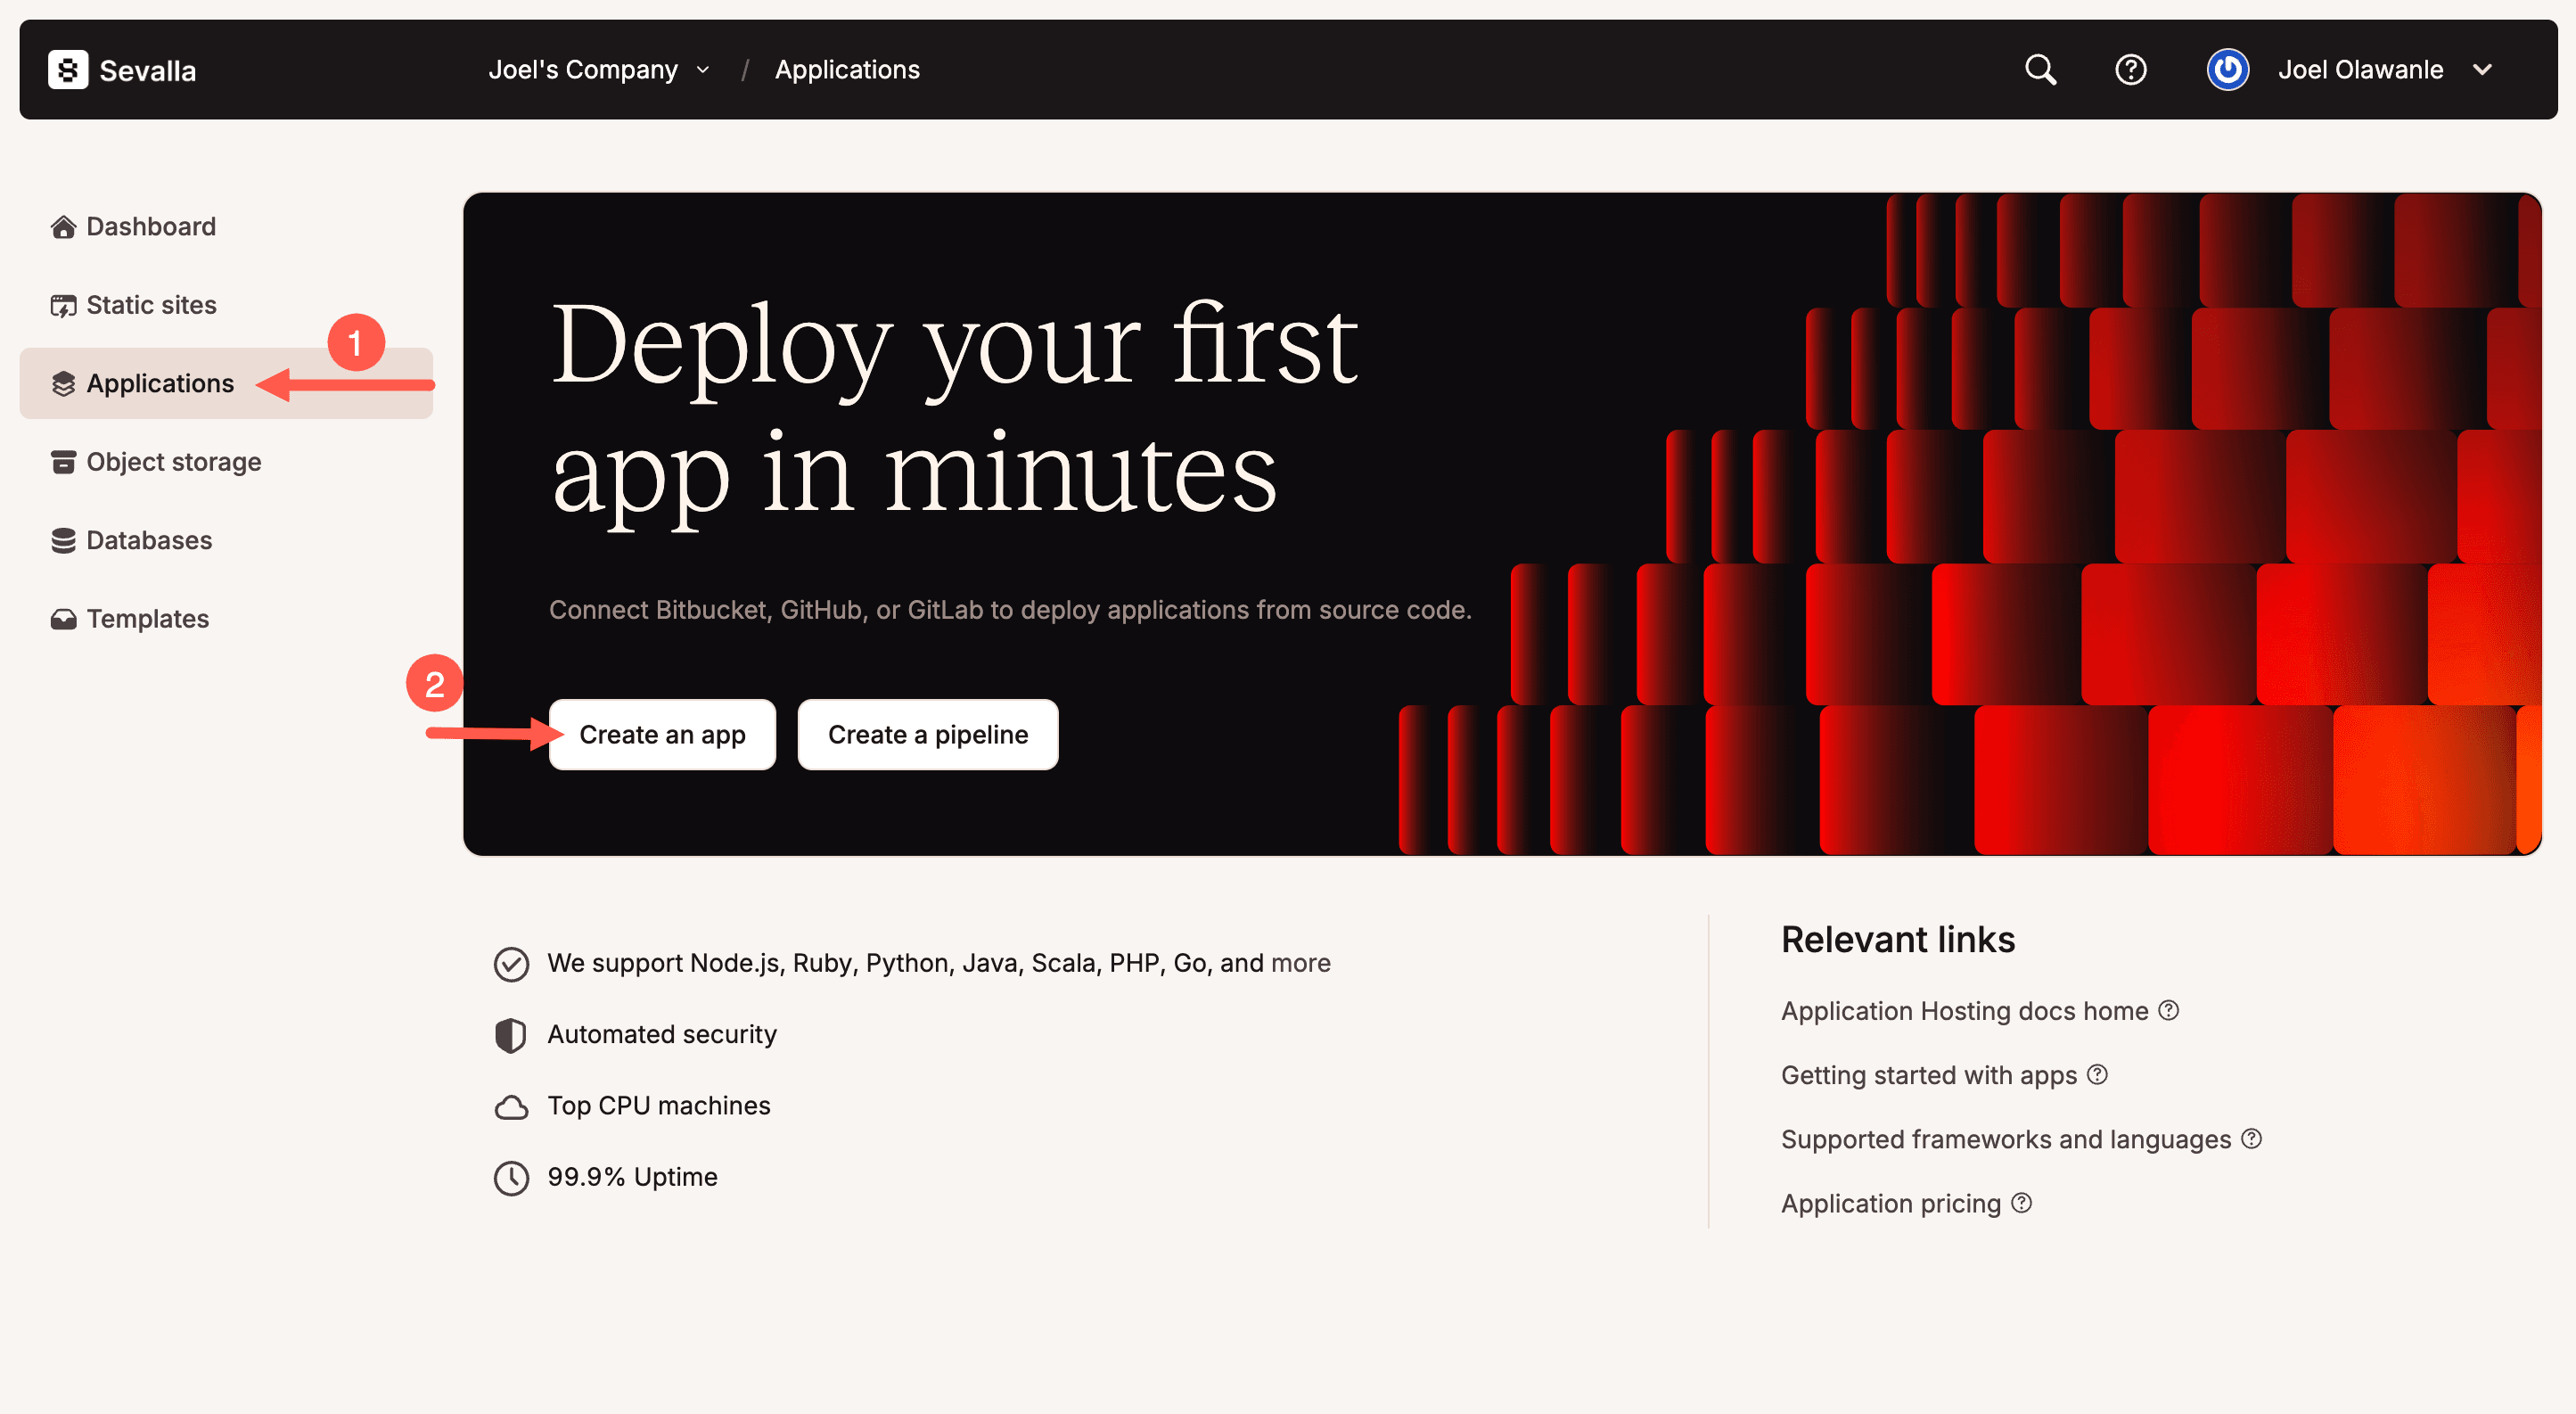Click the Databases stack icon in sidebar
Viewport: 2576px width, 1414px height.
[63, 540]
